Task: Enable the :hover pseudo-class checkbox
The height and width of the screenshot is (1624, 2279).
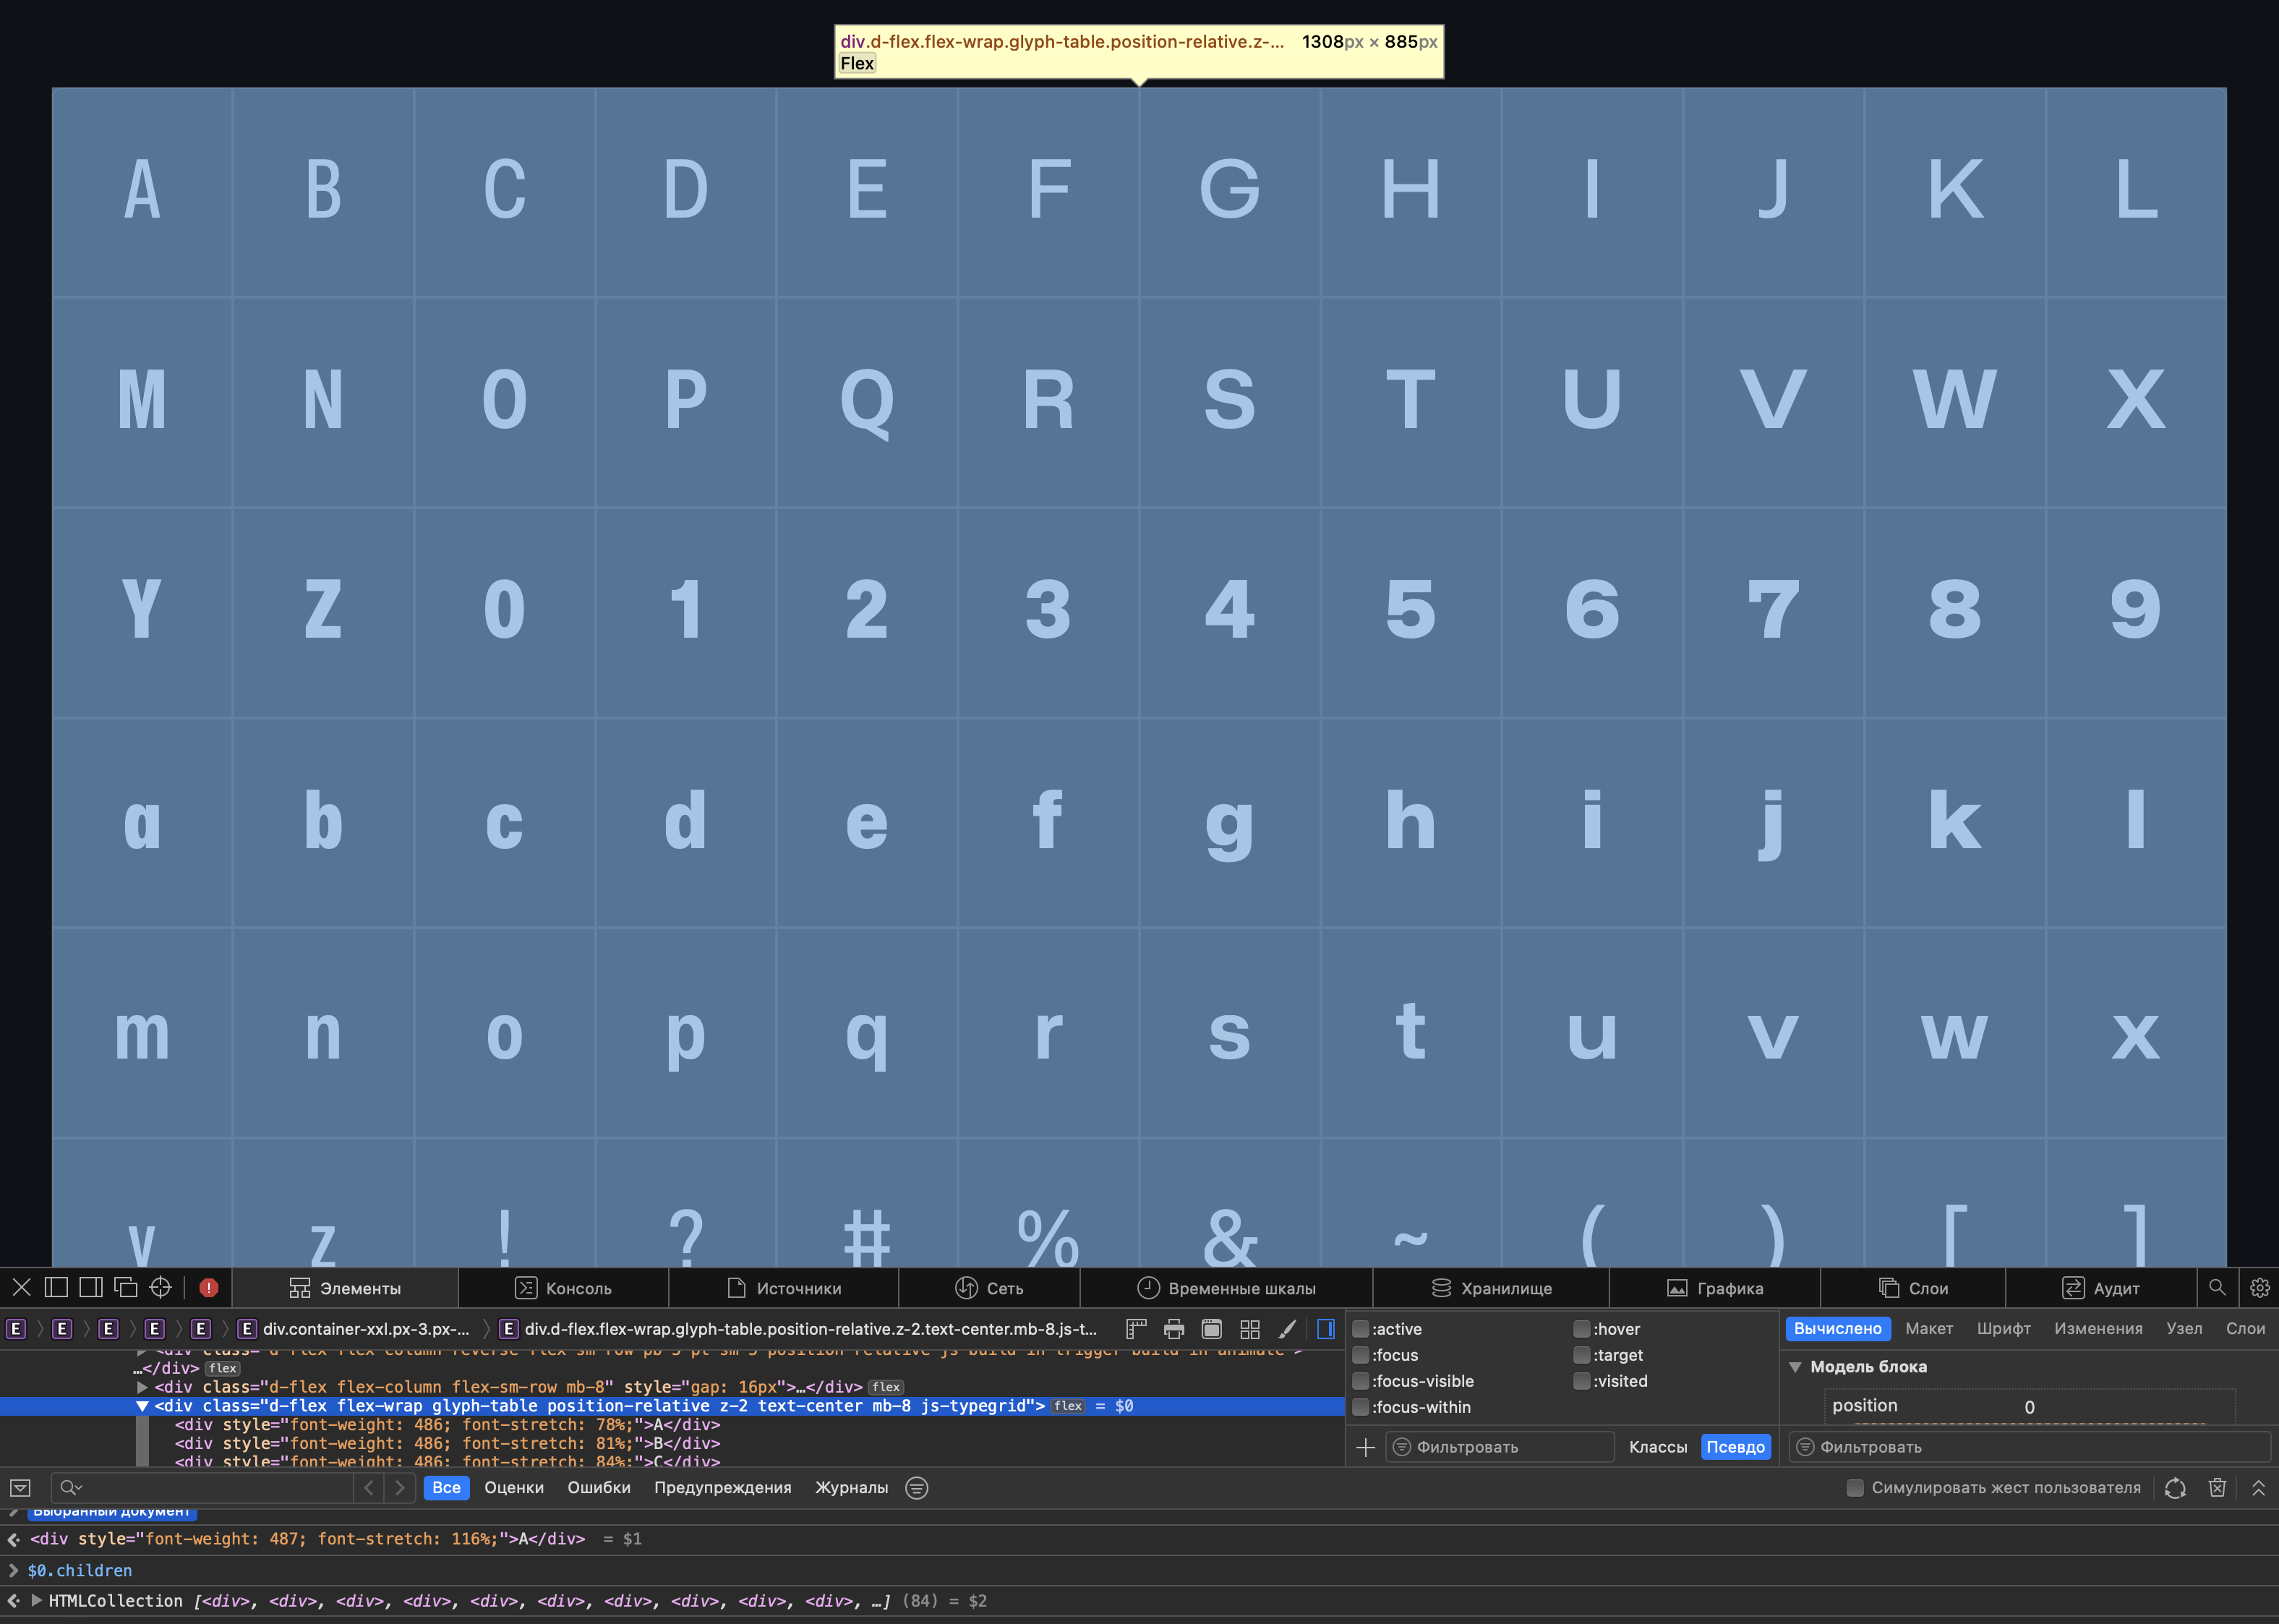Action: coord(1582,1329)
